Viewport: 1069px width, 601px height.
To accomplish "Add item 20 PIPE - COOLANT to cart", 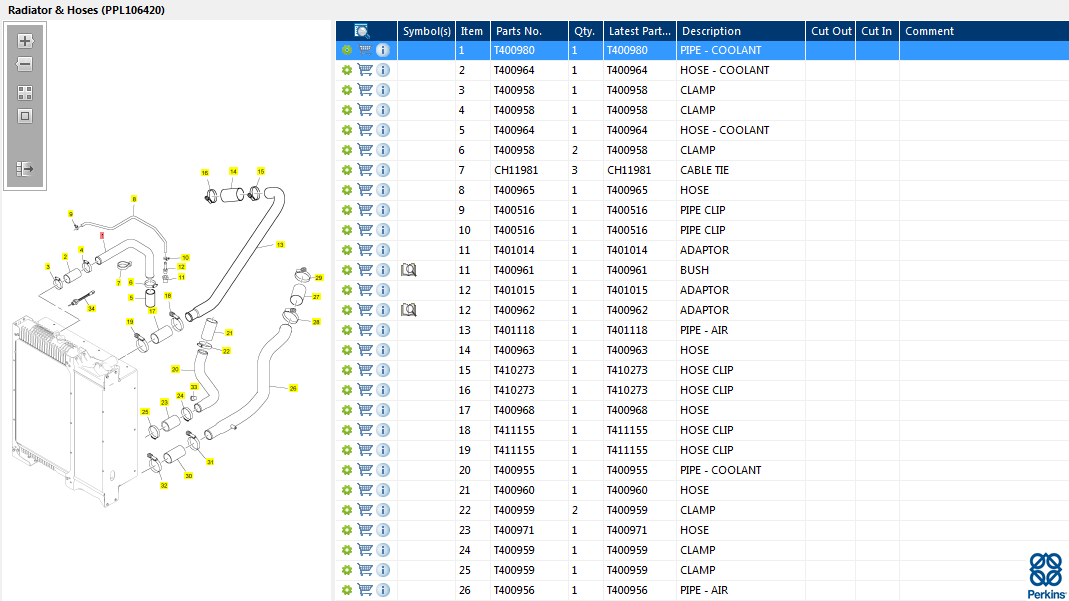I will pyautogui.click(x=365, y=470).
